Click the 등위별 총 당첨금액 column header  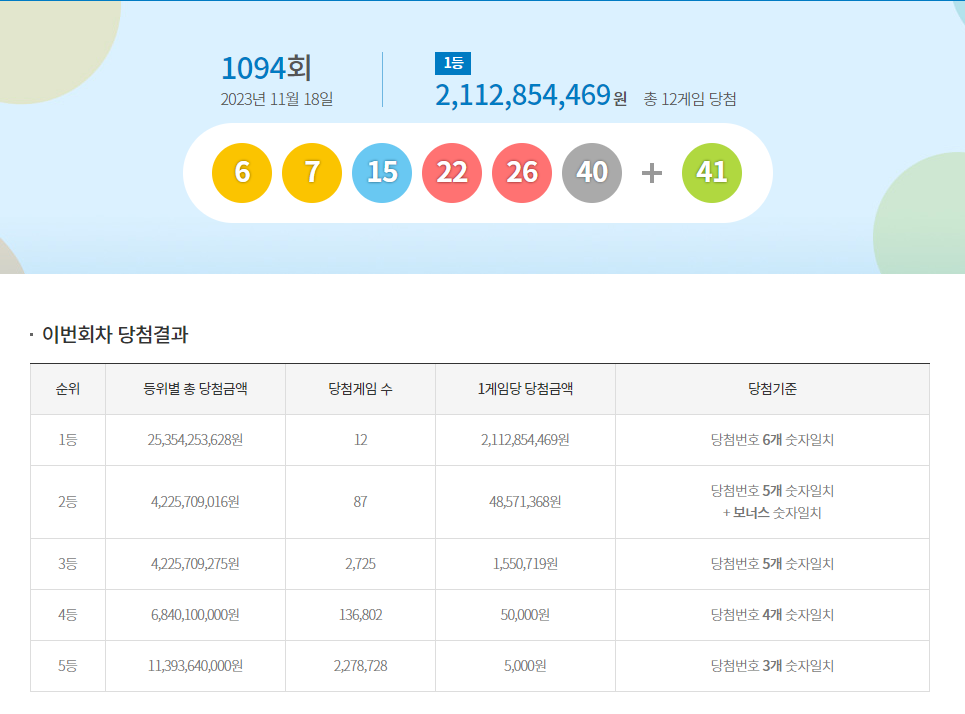pyautogui.click(x=195, y=389)
